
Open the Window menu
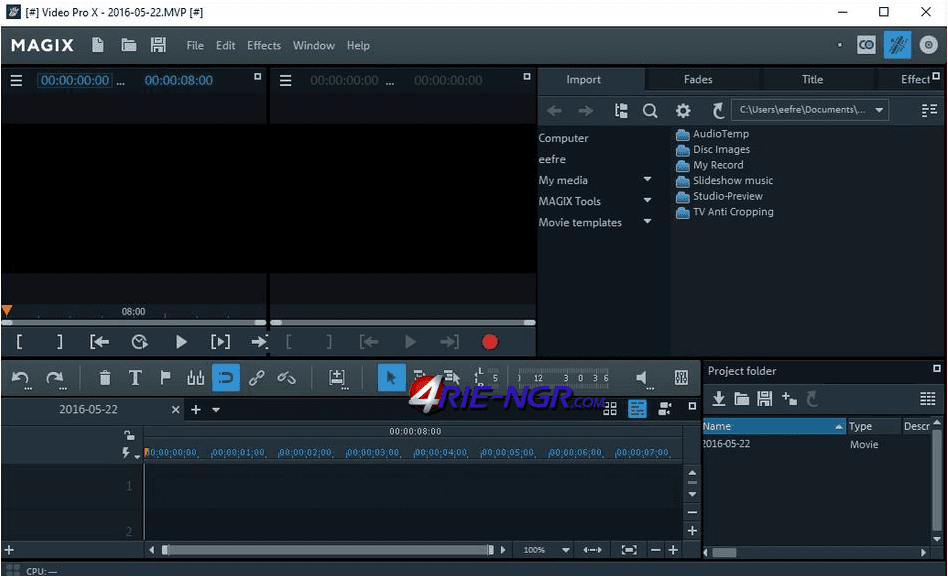(314, 45)
